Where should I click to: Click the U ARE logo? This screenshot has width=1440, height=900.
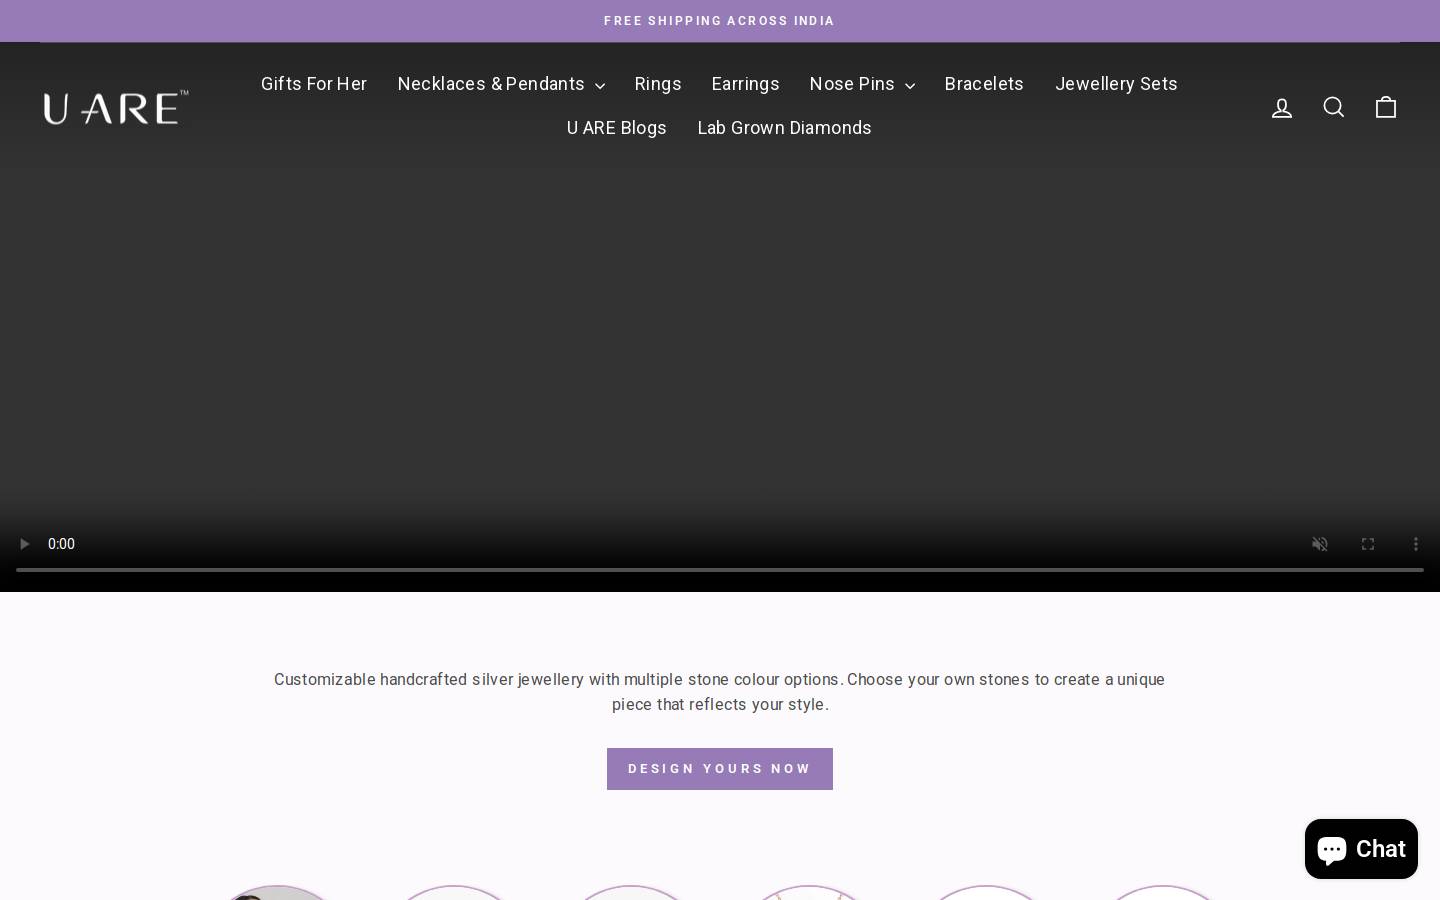(116, 107)
